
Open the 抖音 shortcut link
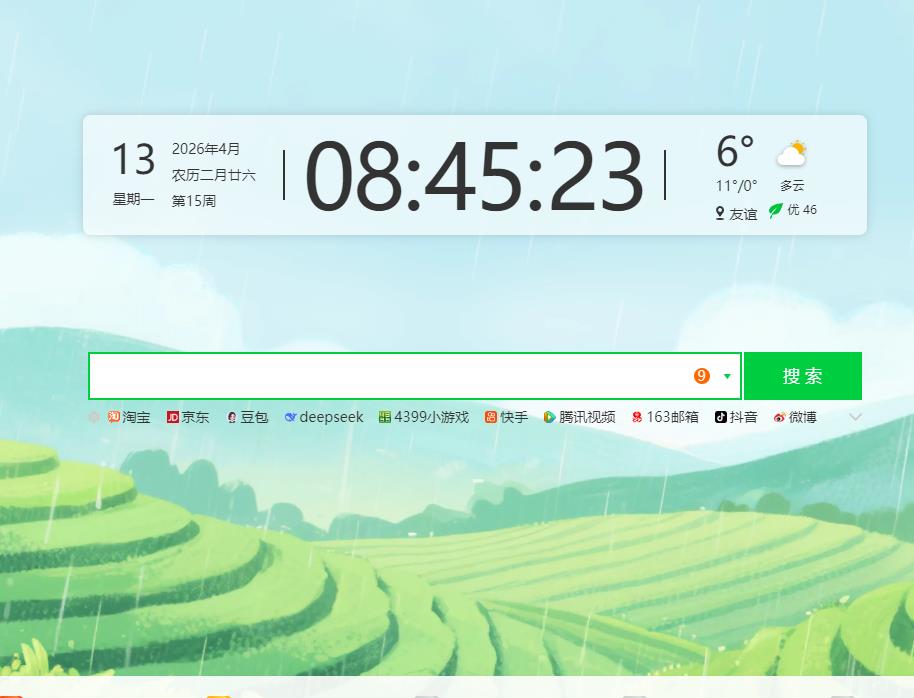pyautogui.click(x=736, y=417)
